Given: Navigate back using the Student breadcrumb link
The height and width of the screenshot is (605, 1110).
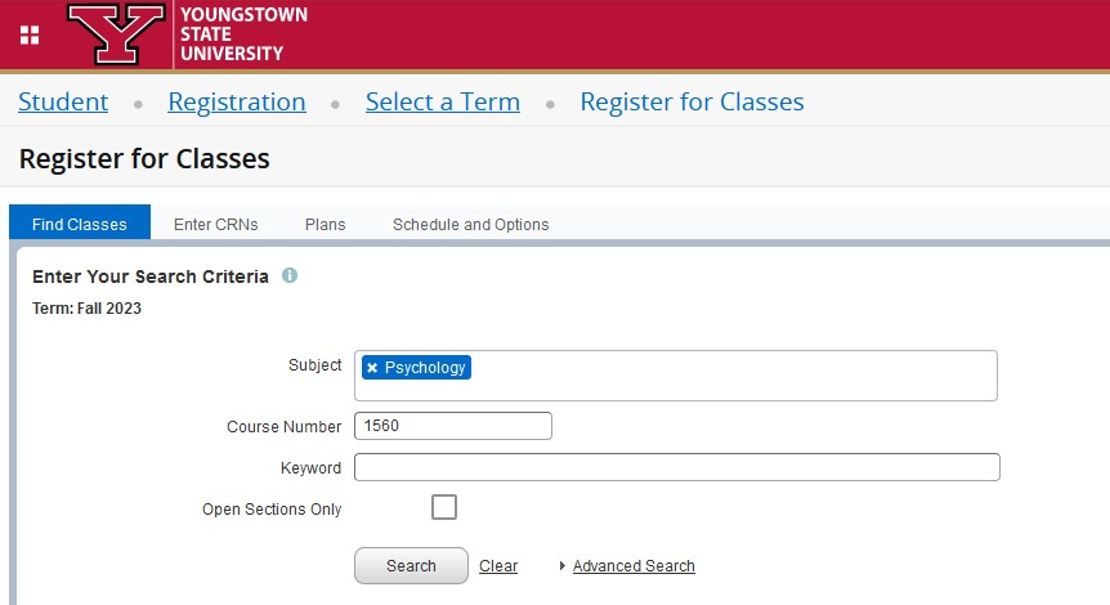Looking at the screenshot, I should 62,101.
